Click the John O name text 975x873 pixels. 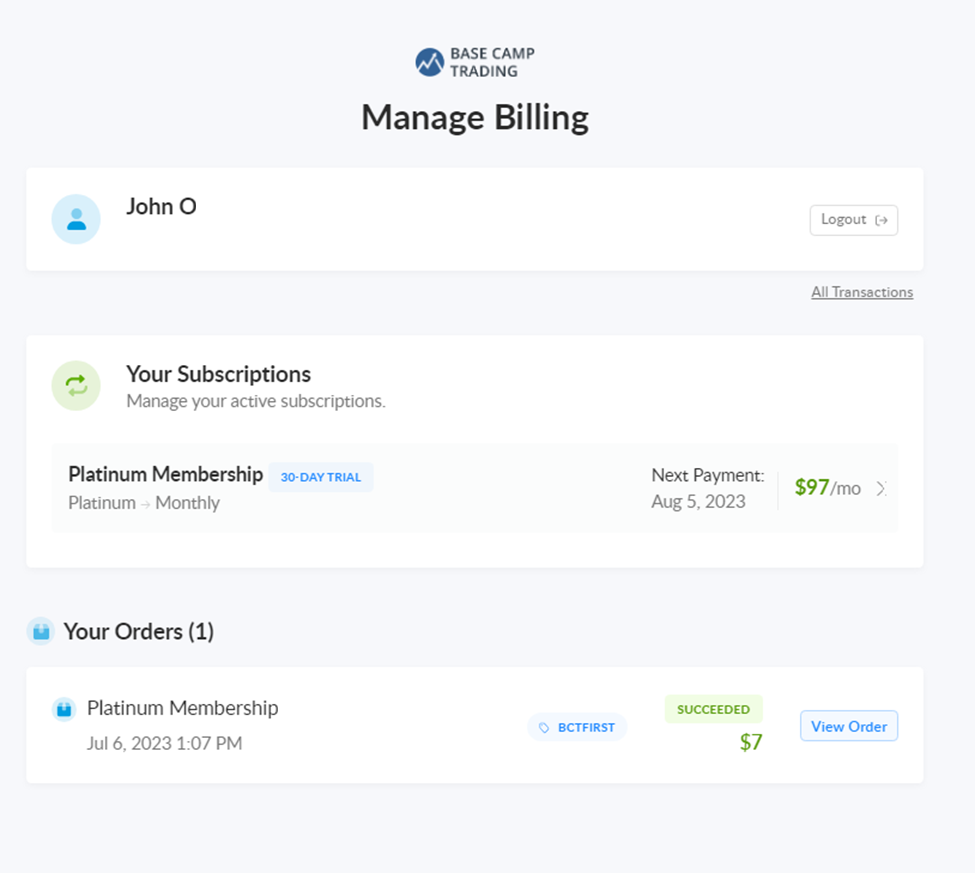point(161,206)
